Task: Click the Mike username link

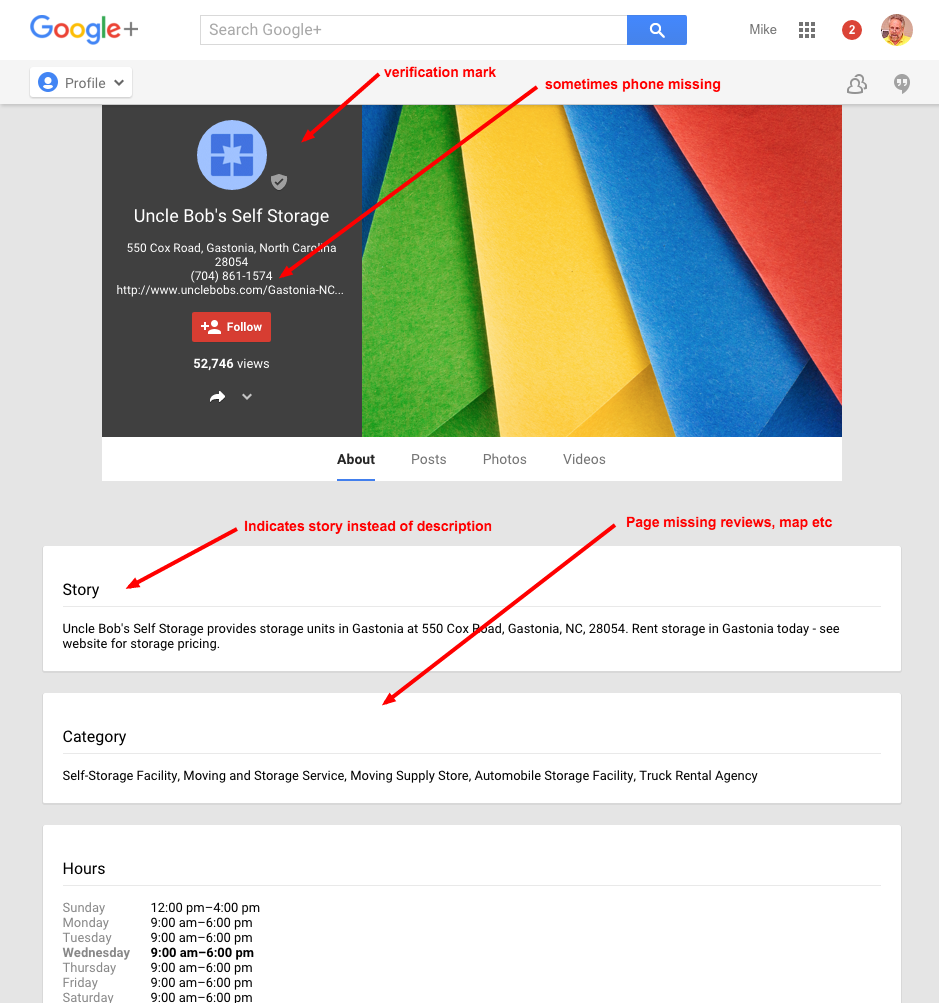Action: pyautogui.click(x=762, y=29)
